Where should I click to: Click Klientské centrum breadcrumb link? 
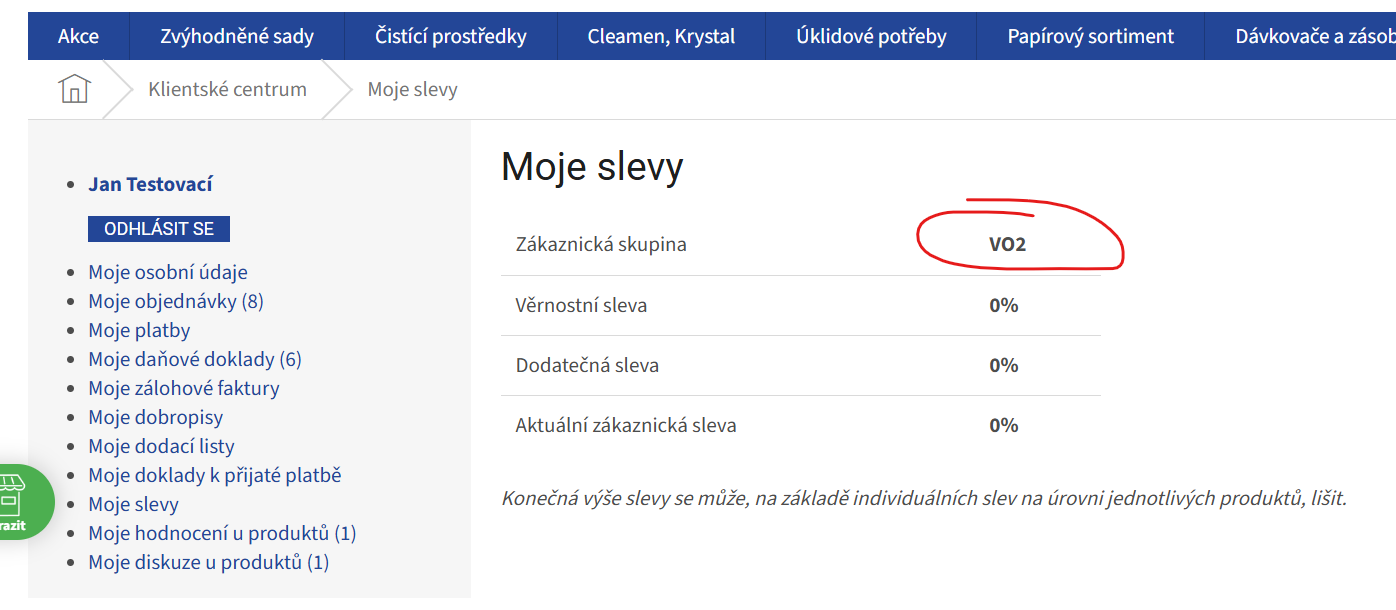coord(227,89)
